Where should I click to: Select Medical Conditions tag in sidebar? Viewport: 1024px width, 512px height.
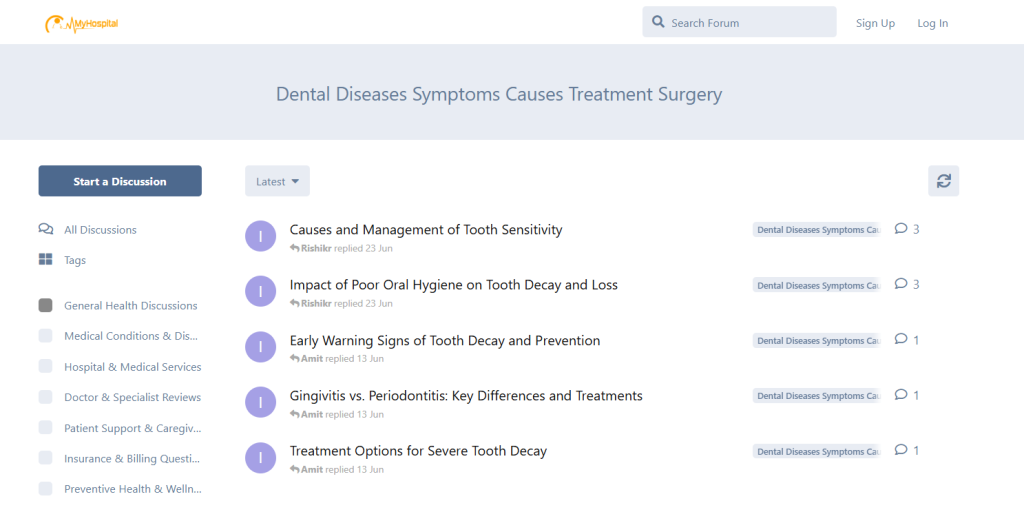pos(130,336)
